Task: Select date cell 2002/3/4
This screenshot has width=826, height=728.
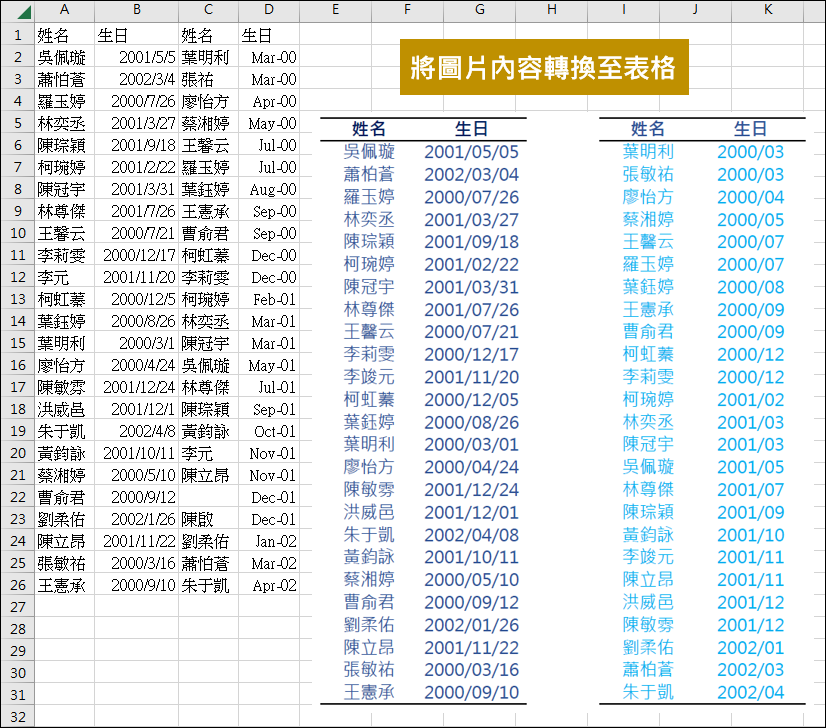Action: [136, 80]
